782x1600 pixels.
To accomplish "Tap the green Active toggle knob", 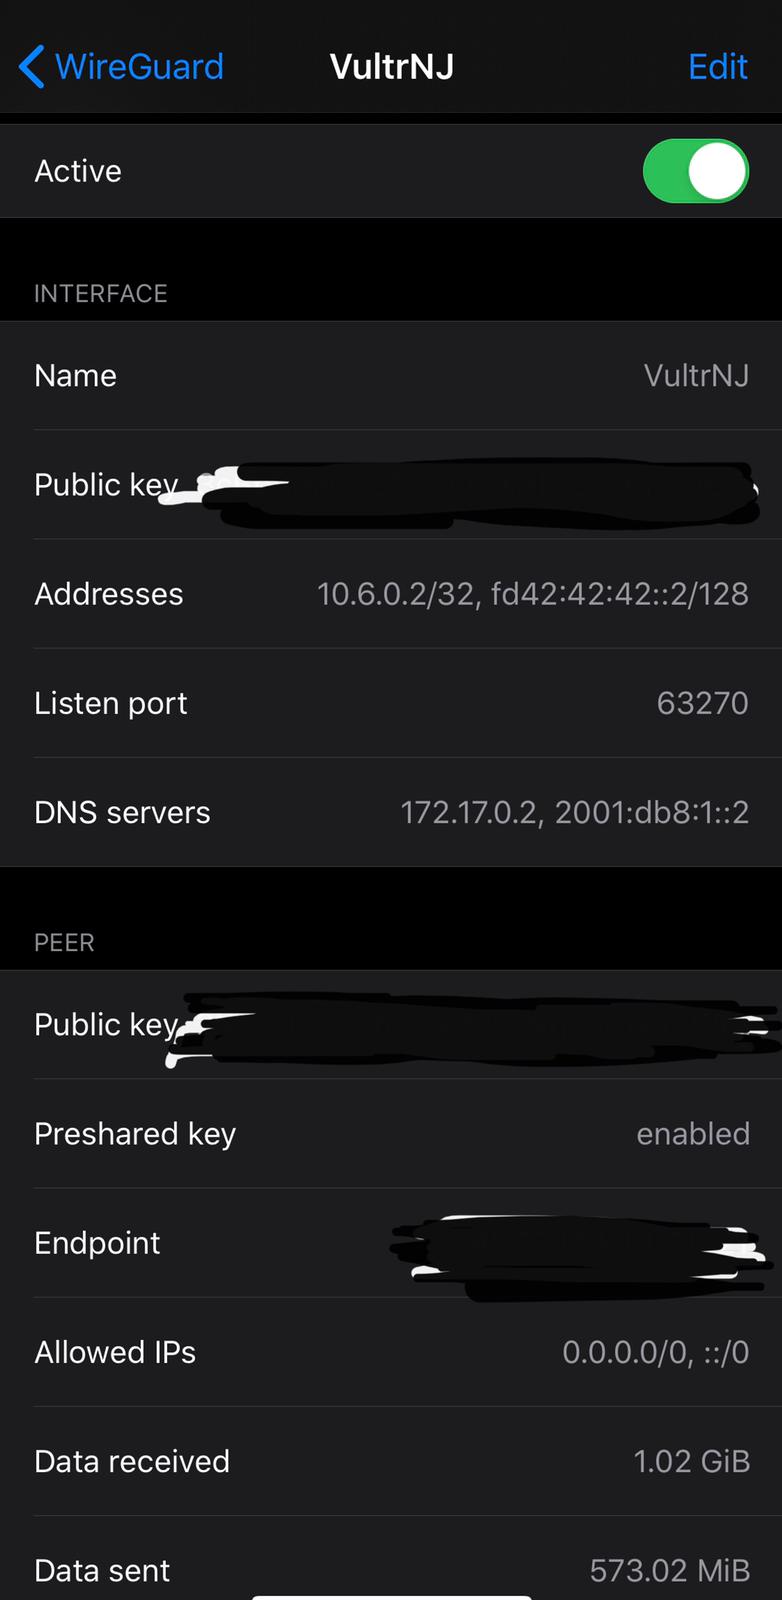I will click(x=716, y=170).
